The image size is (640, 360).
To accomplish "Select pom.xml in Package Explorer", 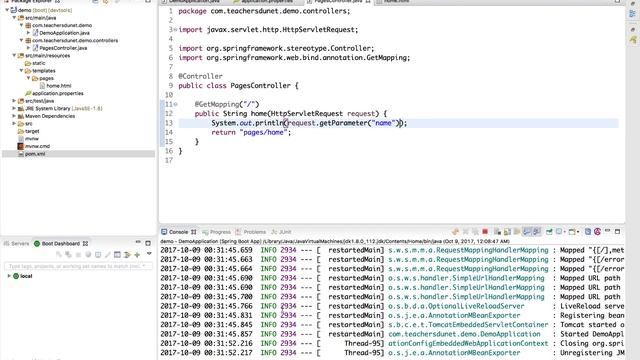I will [35, 154].
